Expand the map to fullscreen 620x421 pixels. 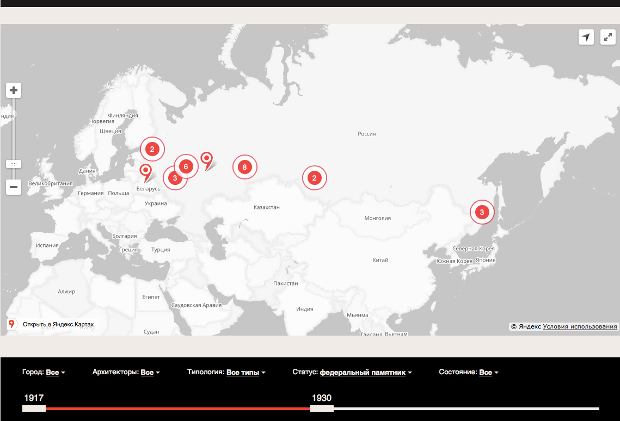606,37
